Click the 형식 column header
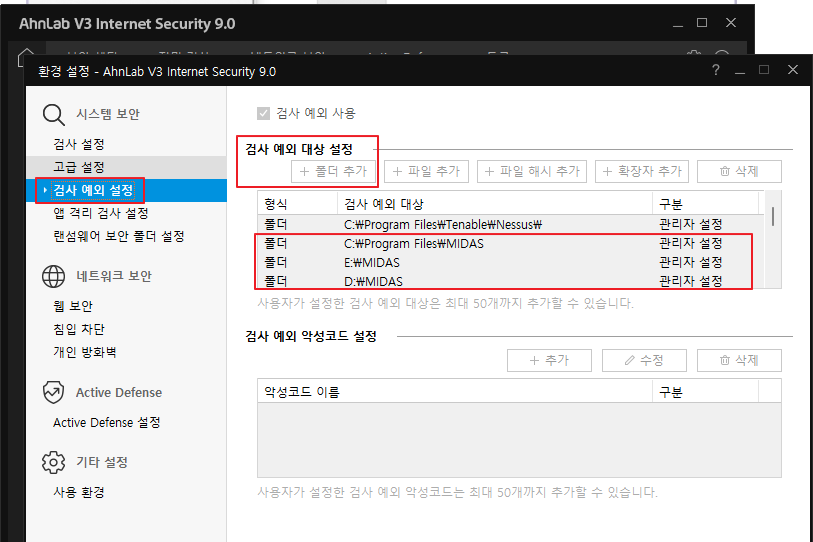The image size is (813, 542). tap(297, 204)
